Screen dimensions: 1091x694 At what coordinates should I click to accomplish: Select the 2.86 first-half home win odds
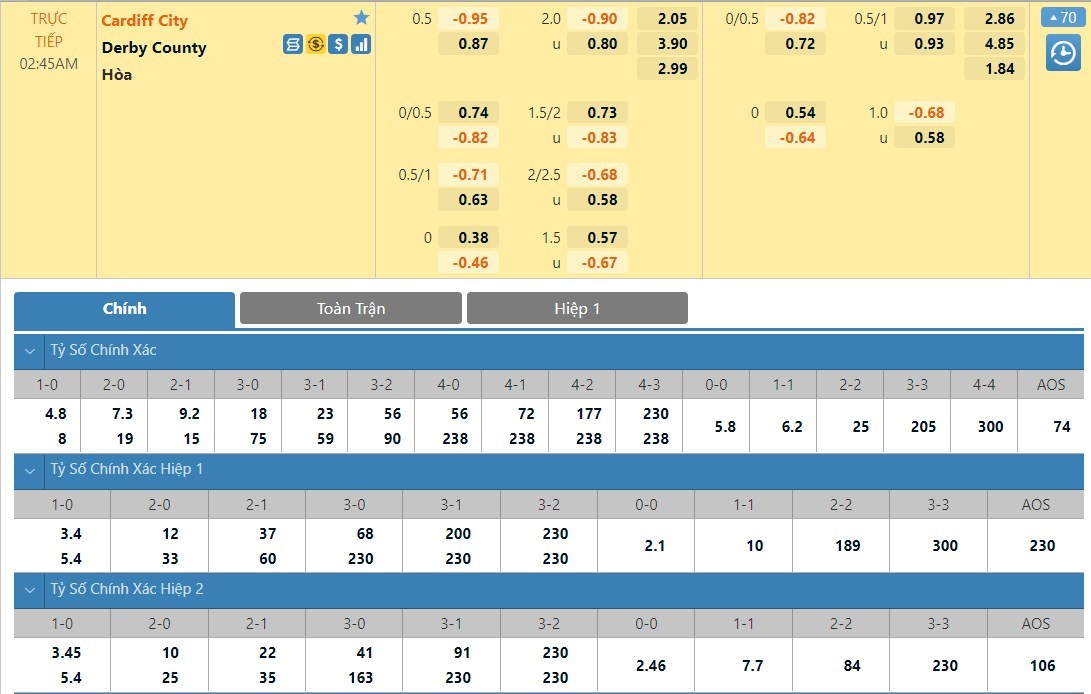(x=995, y=19)
